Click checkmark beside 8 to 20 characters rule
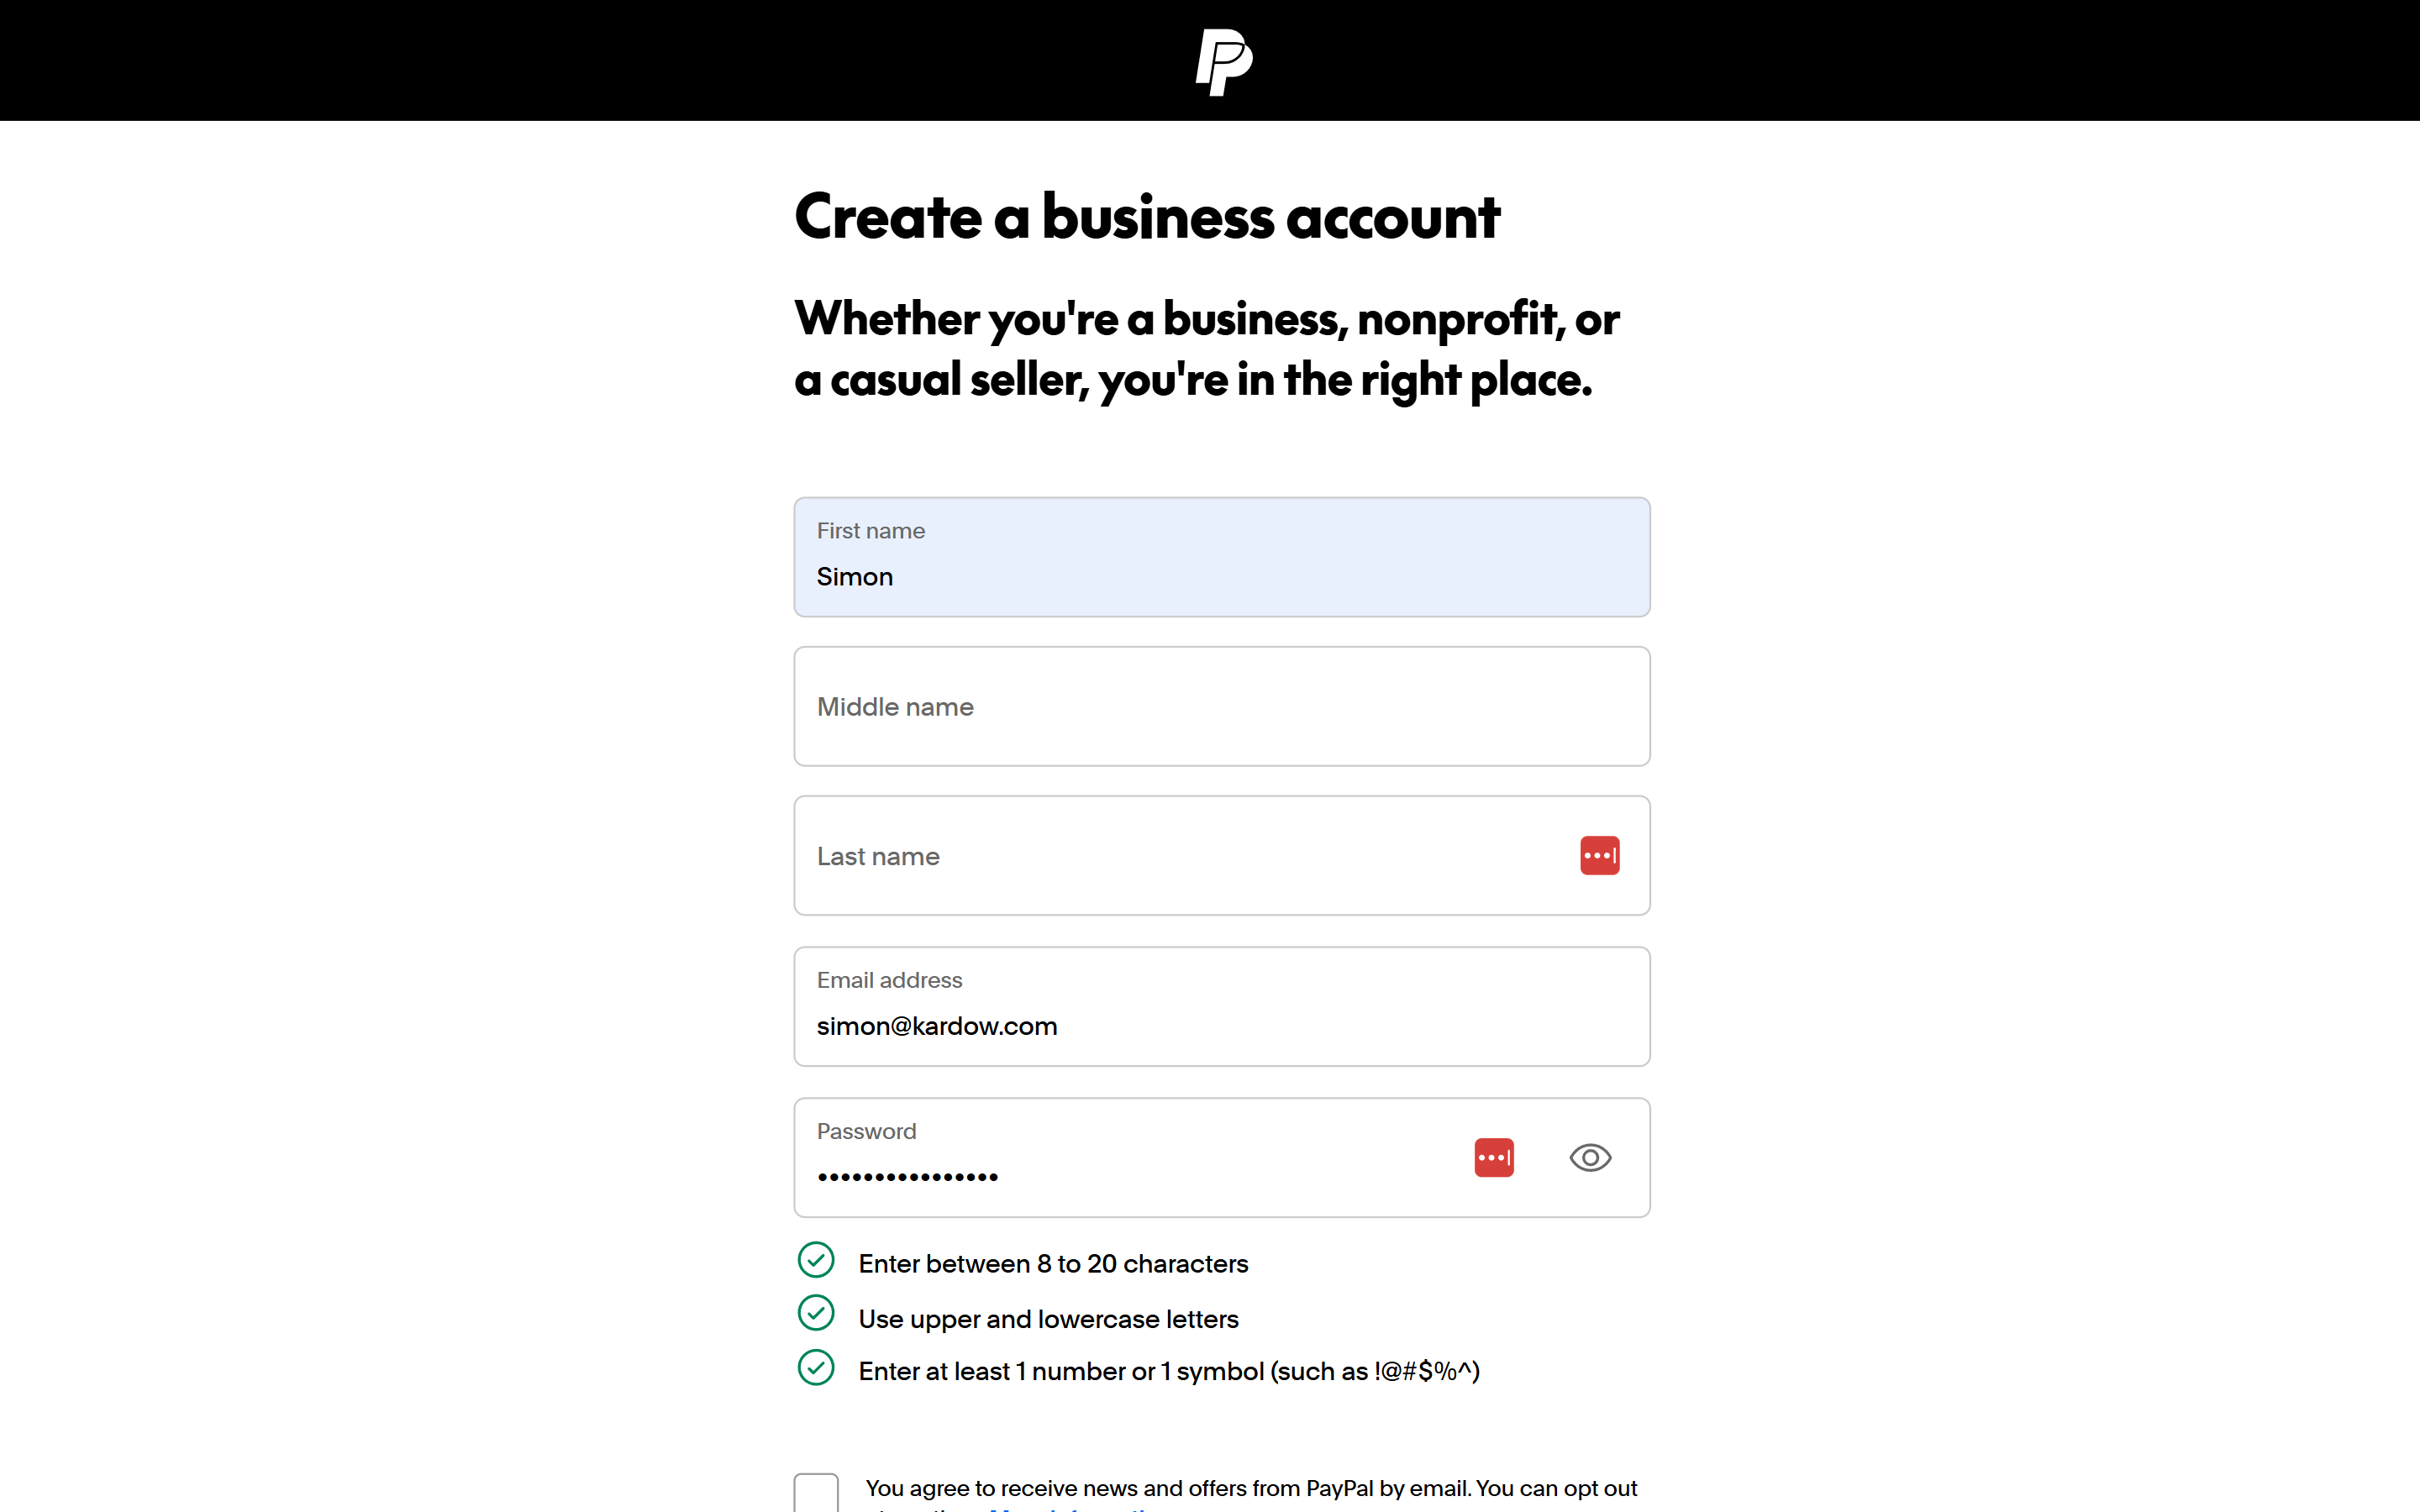Screen dimensions: 2420x1512 [x=816, y=1261]
